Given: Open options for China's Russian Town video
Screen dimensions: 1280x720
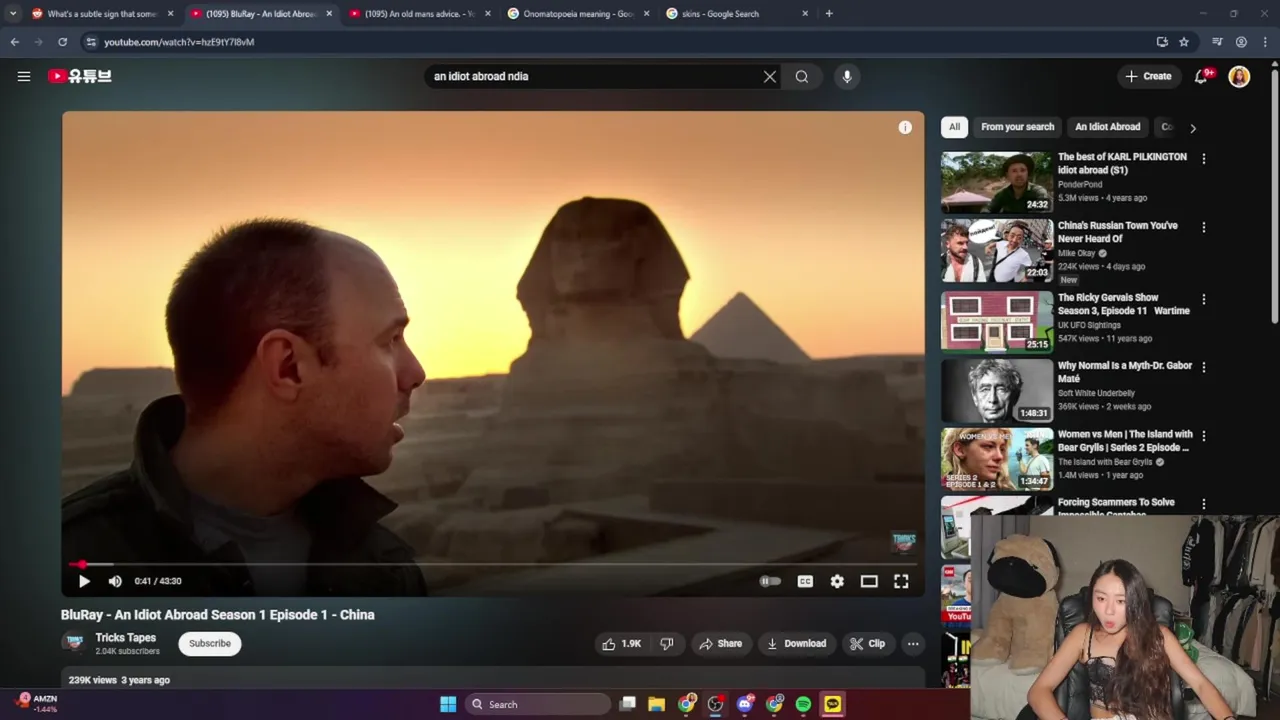Looking at the screenshot, I should (1203, 227).
